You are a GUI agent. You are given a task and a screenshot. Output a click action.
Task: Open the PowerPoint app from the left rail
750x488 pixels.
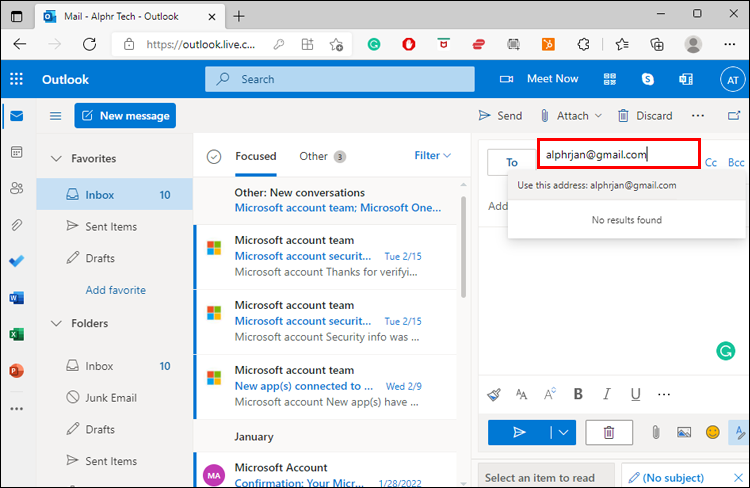coord(17,370)
